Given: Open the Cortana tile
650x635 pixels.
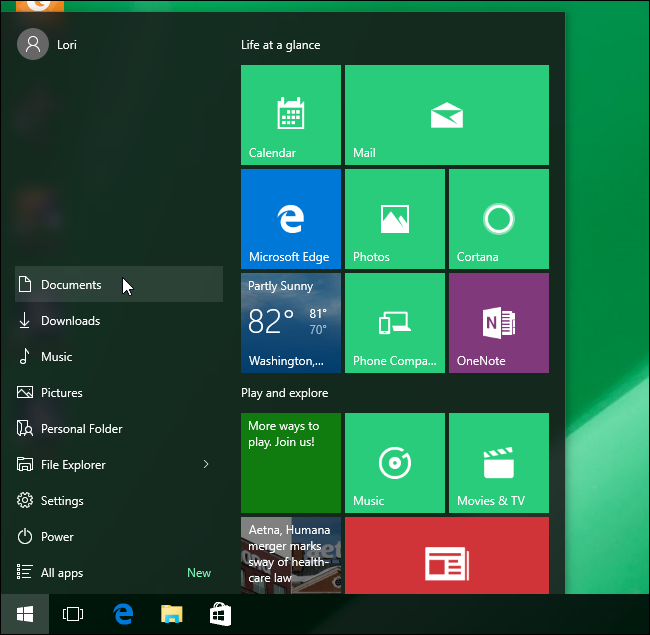Looking at the screenshot, I should pyautogui.click(x=498, y=219).
